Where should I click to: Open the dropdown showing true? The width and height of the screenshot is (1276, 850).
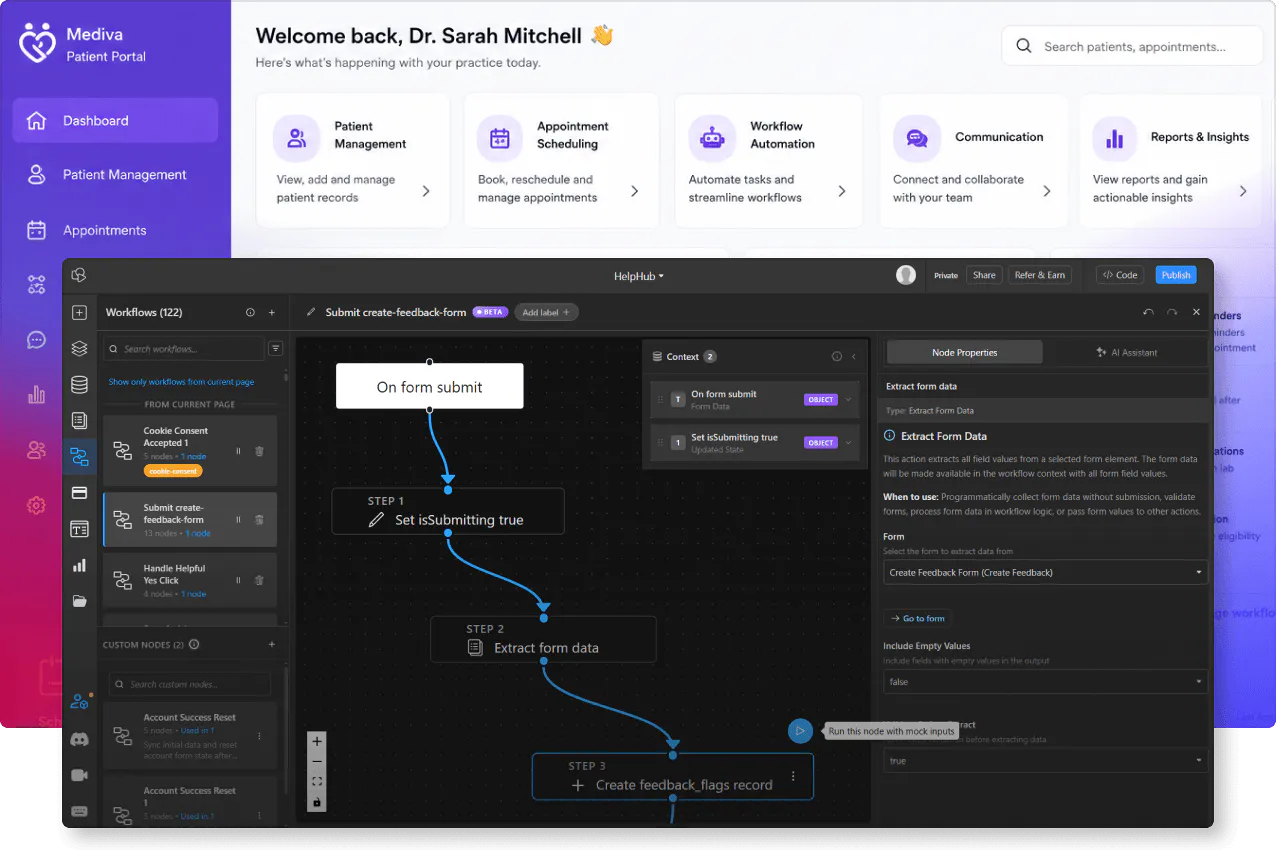coord(1045,761)
